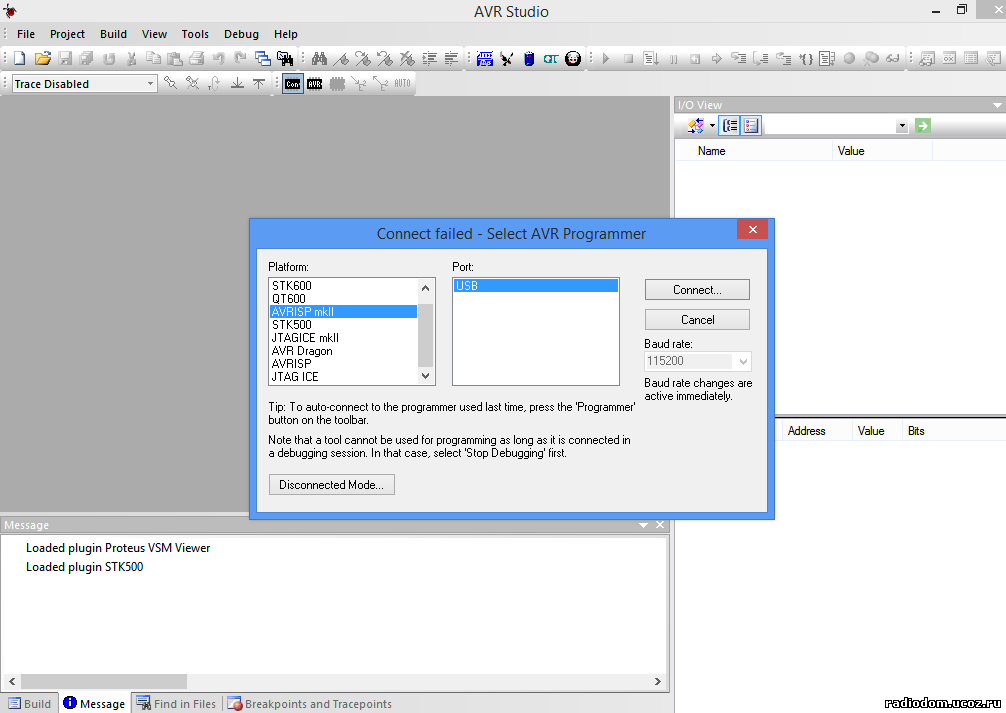Open the I/O View filter combo box
Screen dimensions: 1006x713
coord(837,126)
